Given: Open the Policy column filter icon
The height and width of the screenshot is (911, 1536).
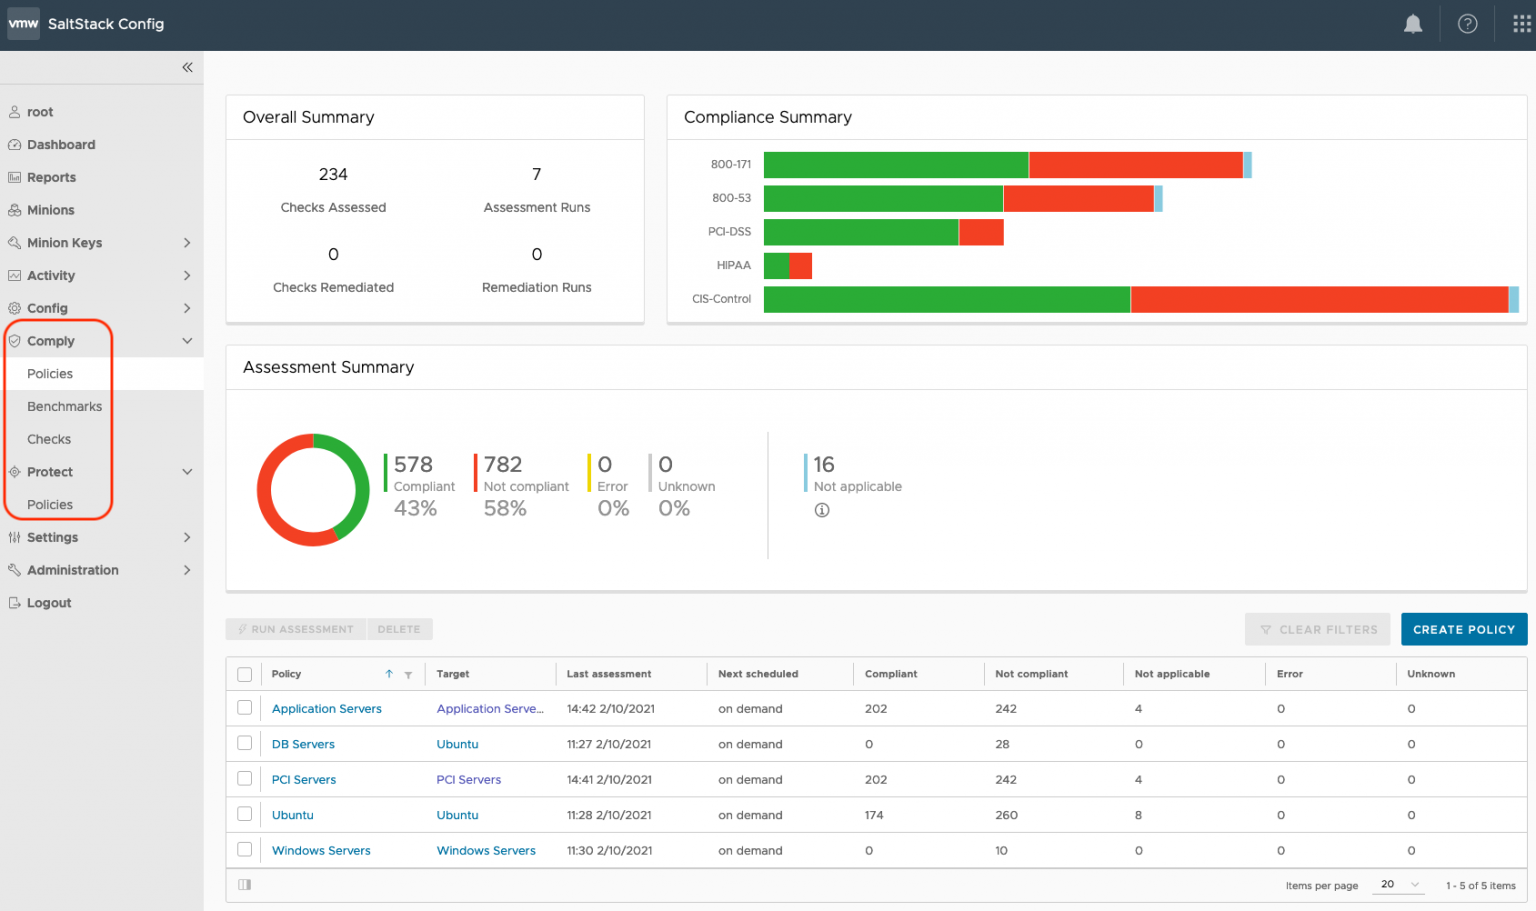Looking at the screenshot, I should tap(408, 675).
